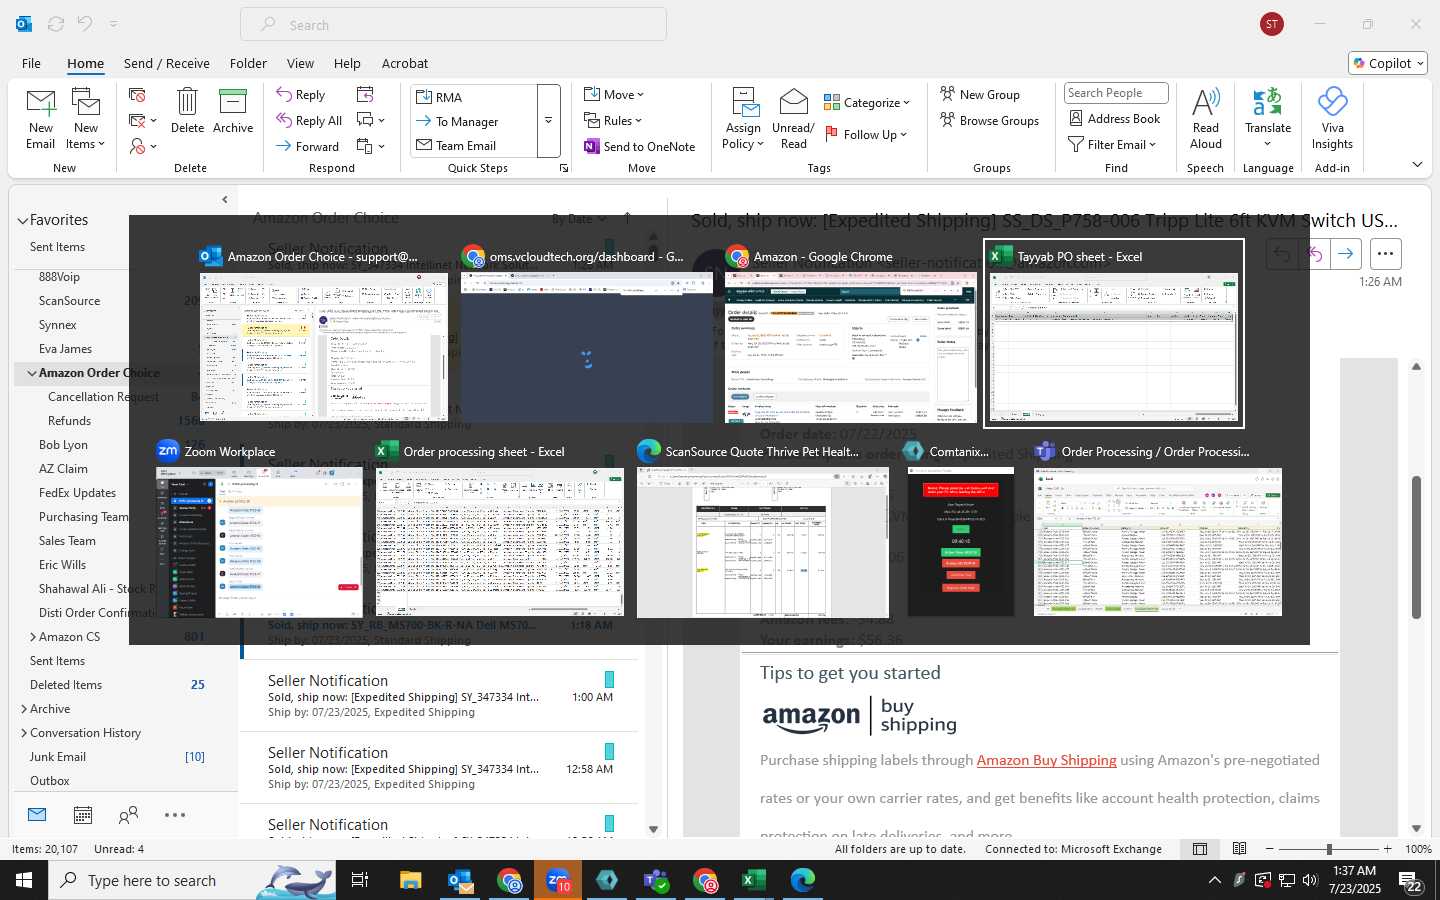Select the To Manager quick step
Image resolution: width=1440 pixels, height=900 pixels.
(474, 121)
